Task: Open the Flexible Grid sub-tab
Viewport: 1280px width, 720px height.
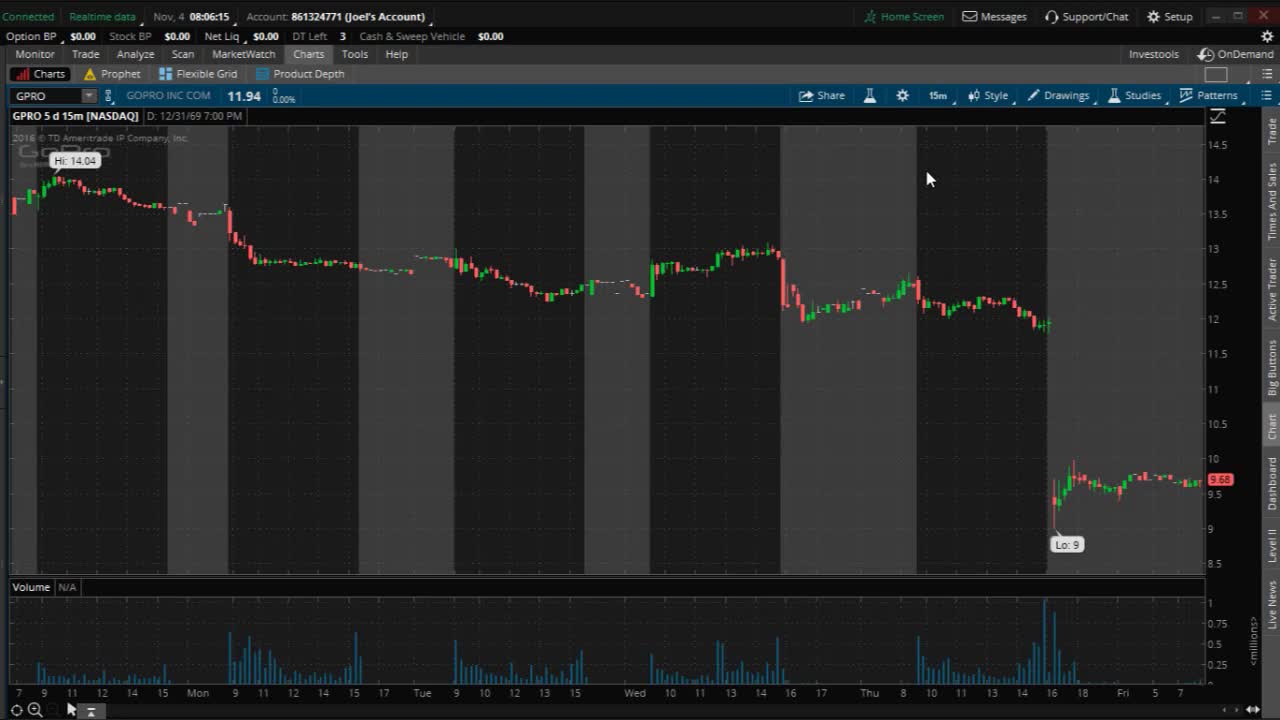Action: click(198, 74)
